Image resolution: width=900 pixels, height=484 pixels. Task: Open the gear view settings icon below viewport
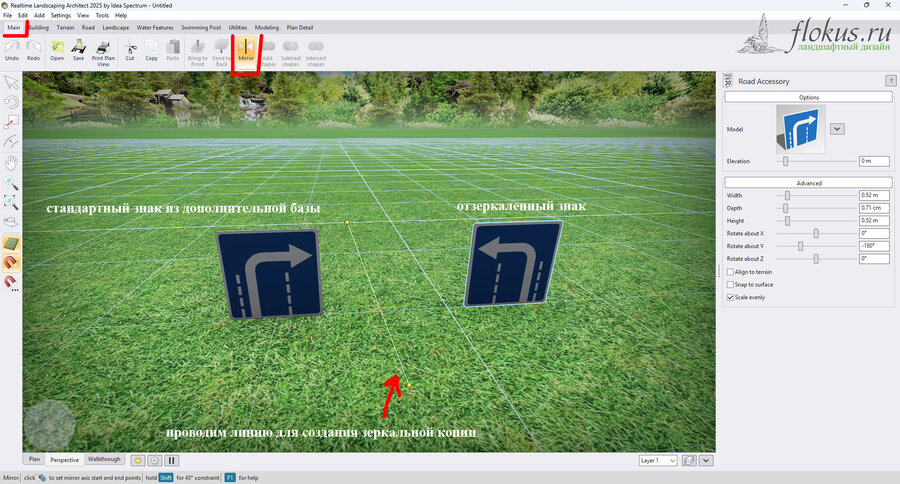pos(154,460)
